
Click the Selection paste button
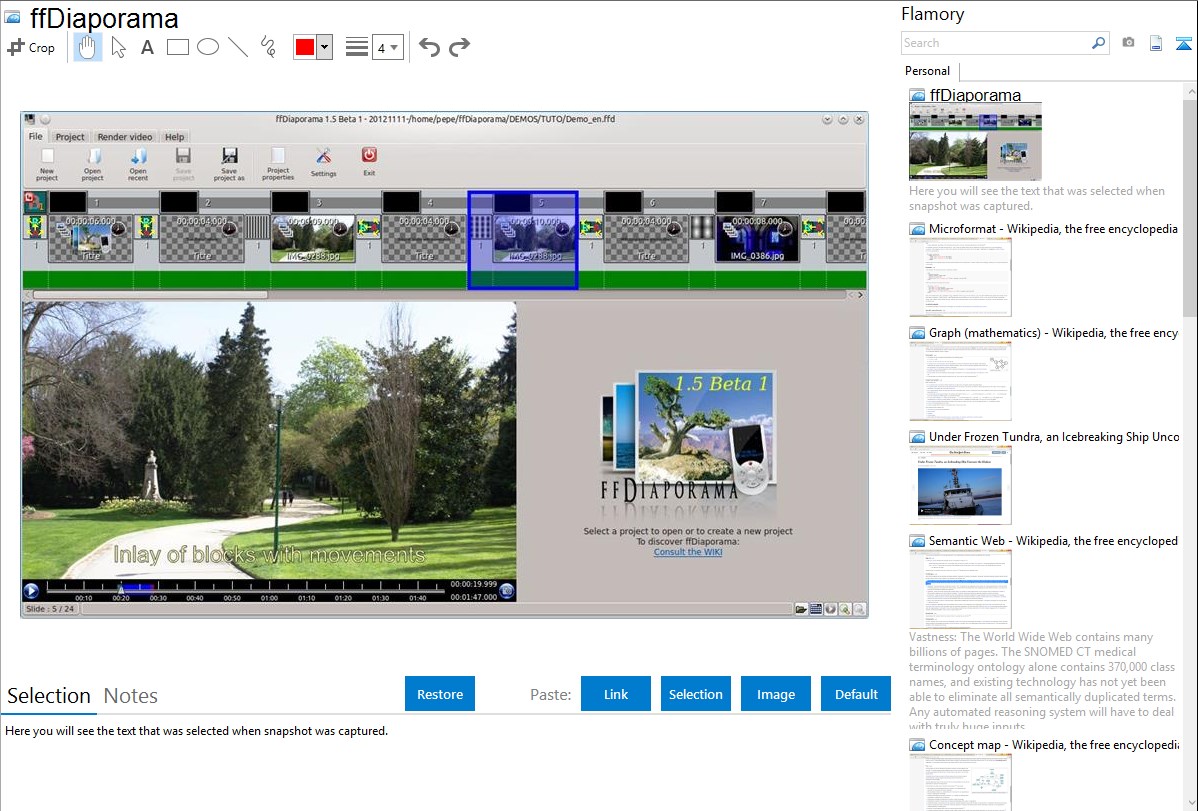(695, 694)
